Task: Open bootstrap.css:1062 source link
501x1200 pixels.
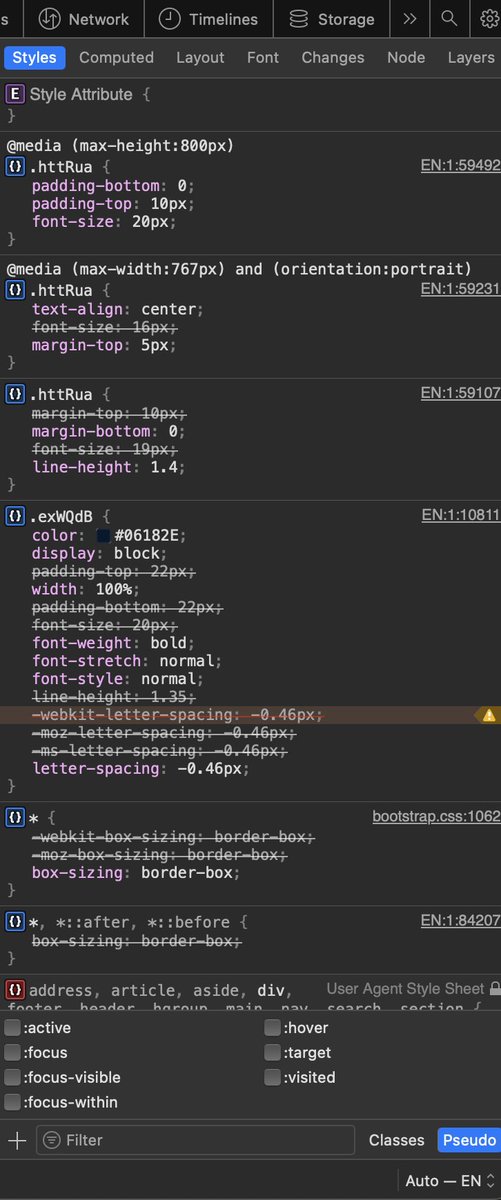Action: click(x=436, y=817)
